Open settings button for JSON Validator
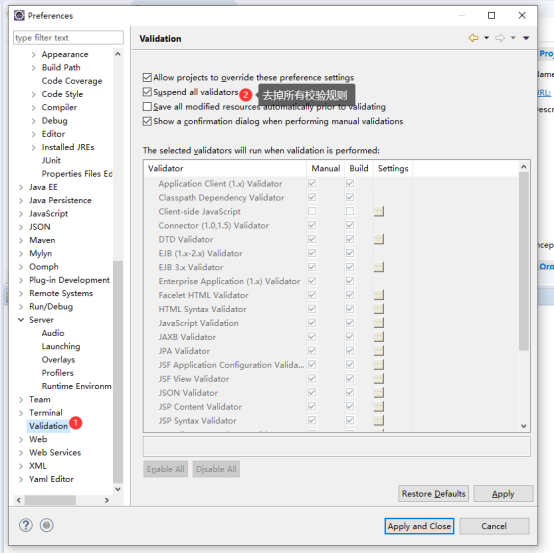 (378, 393)
